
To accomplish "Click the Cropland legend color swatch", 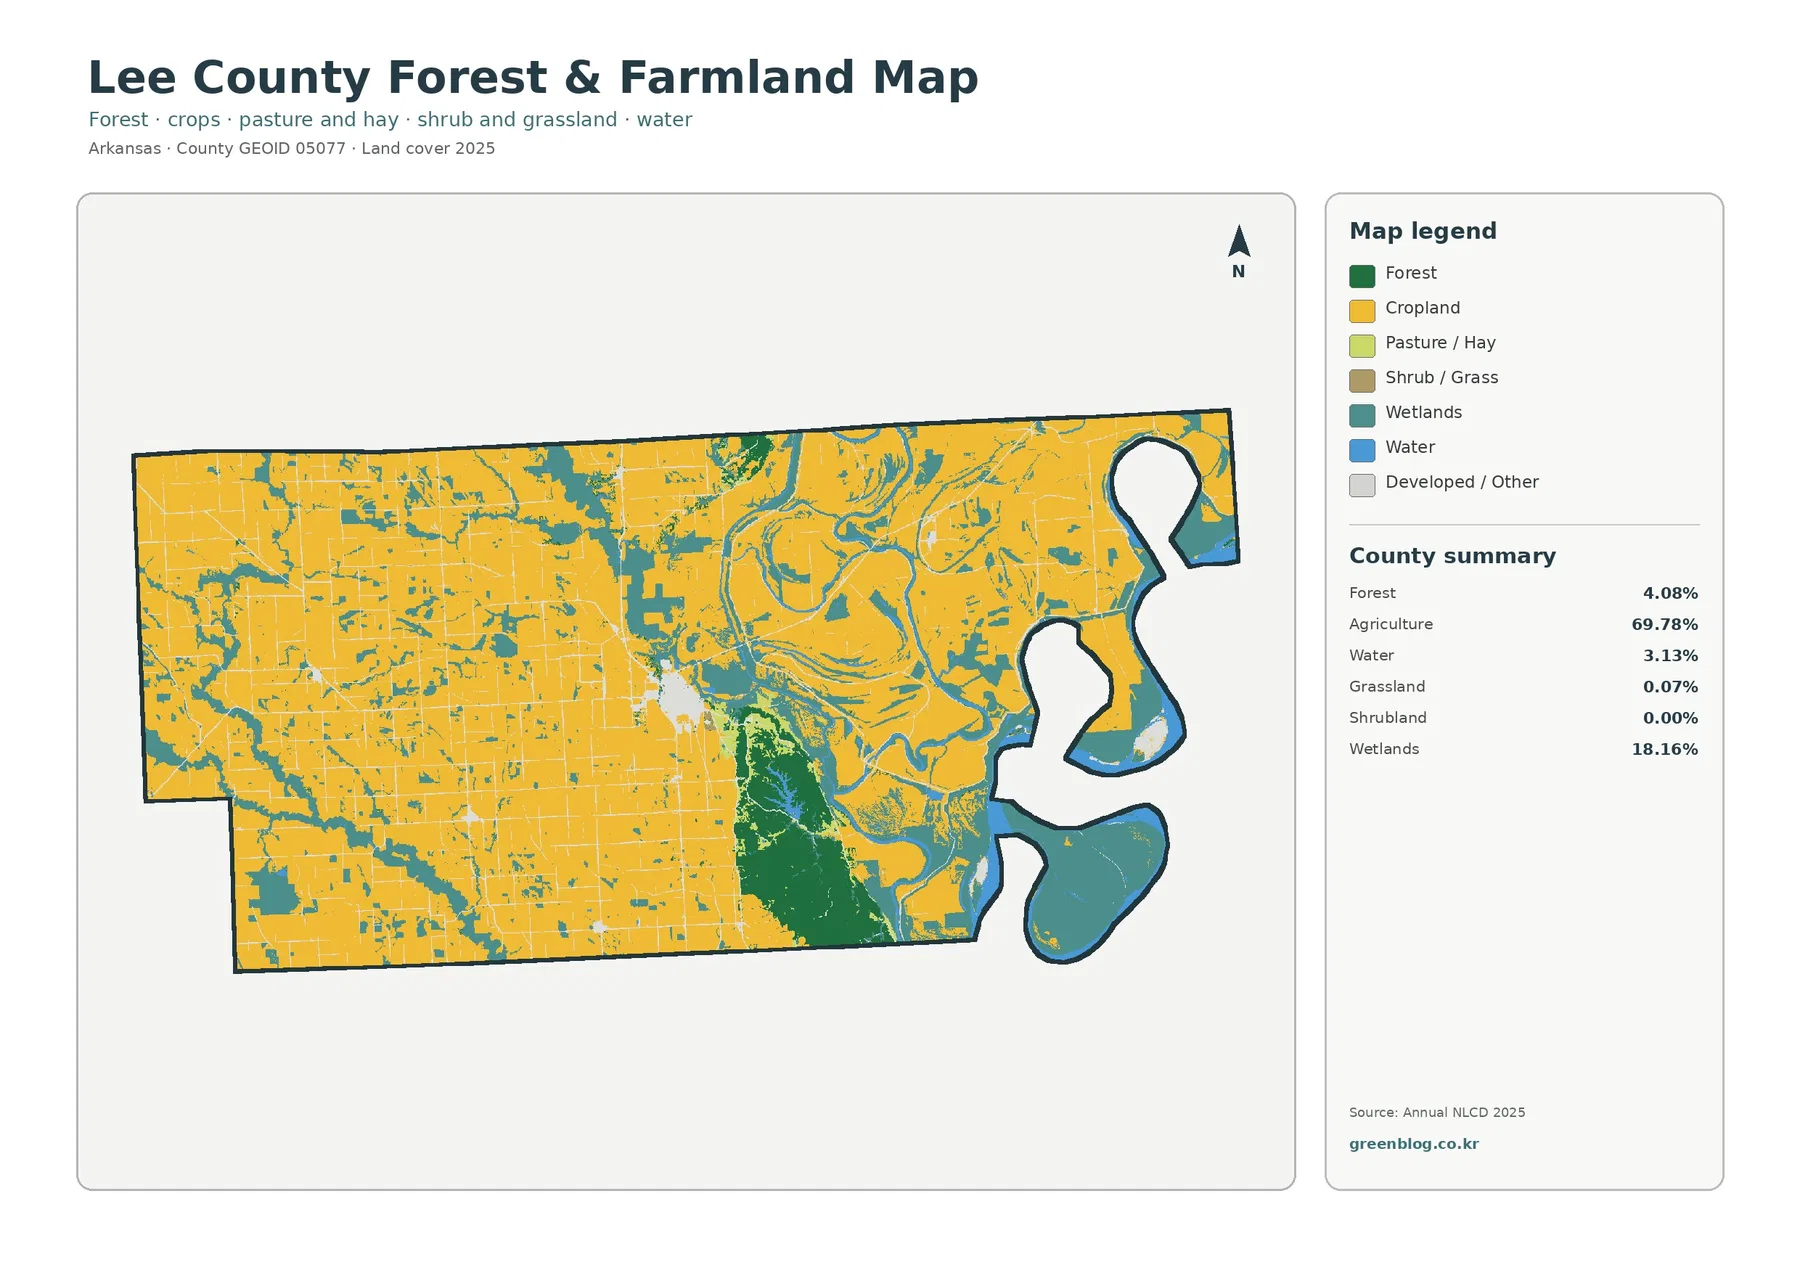I will pos(1362,311).
